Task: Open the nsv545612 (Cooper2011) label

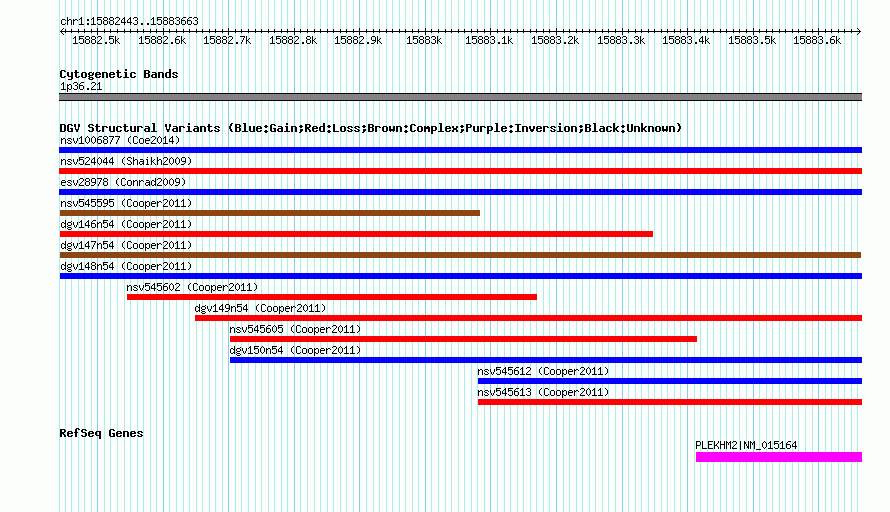Action: pos(543,371)
